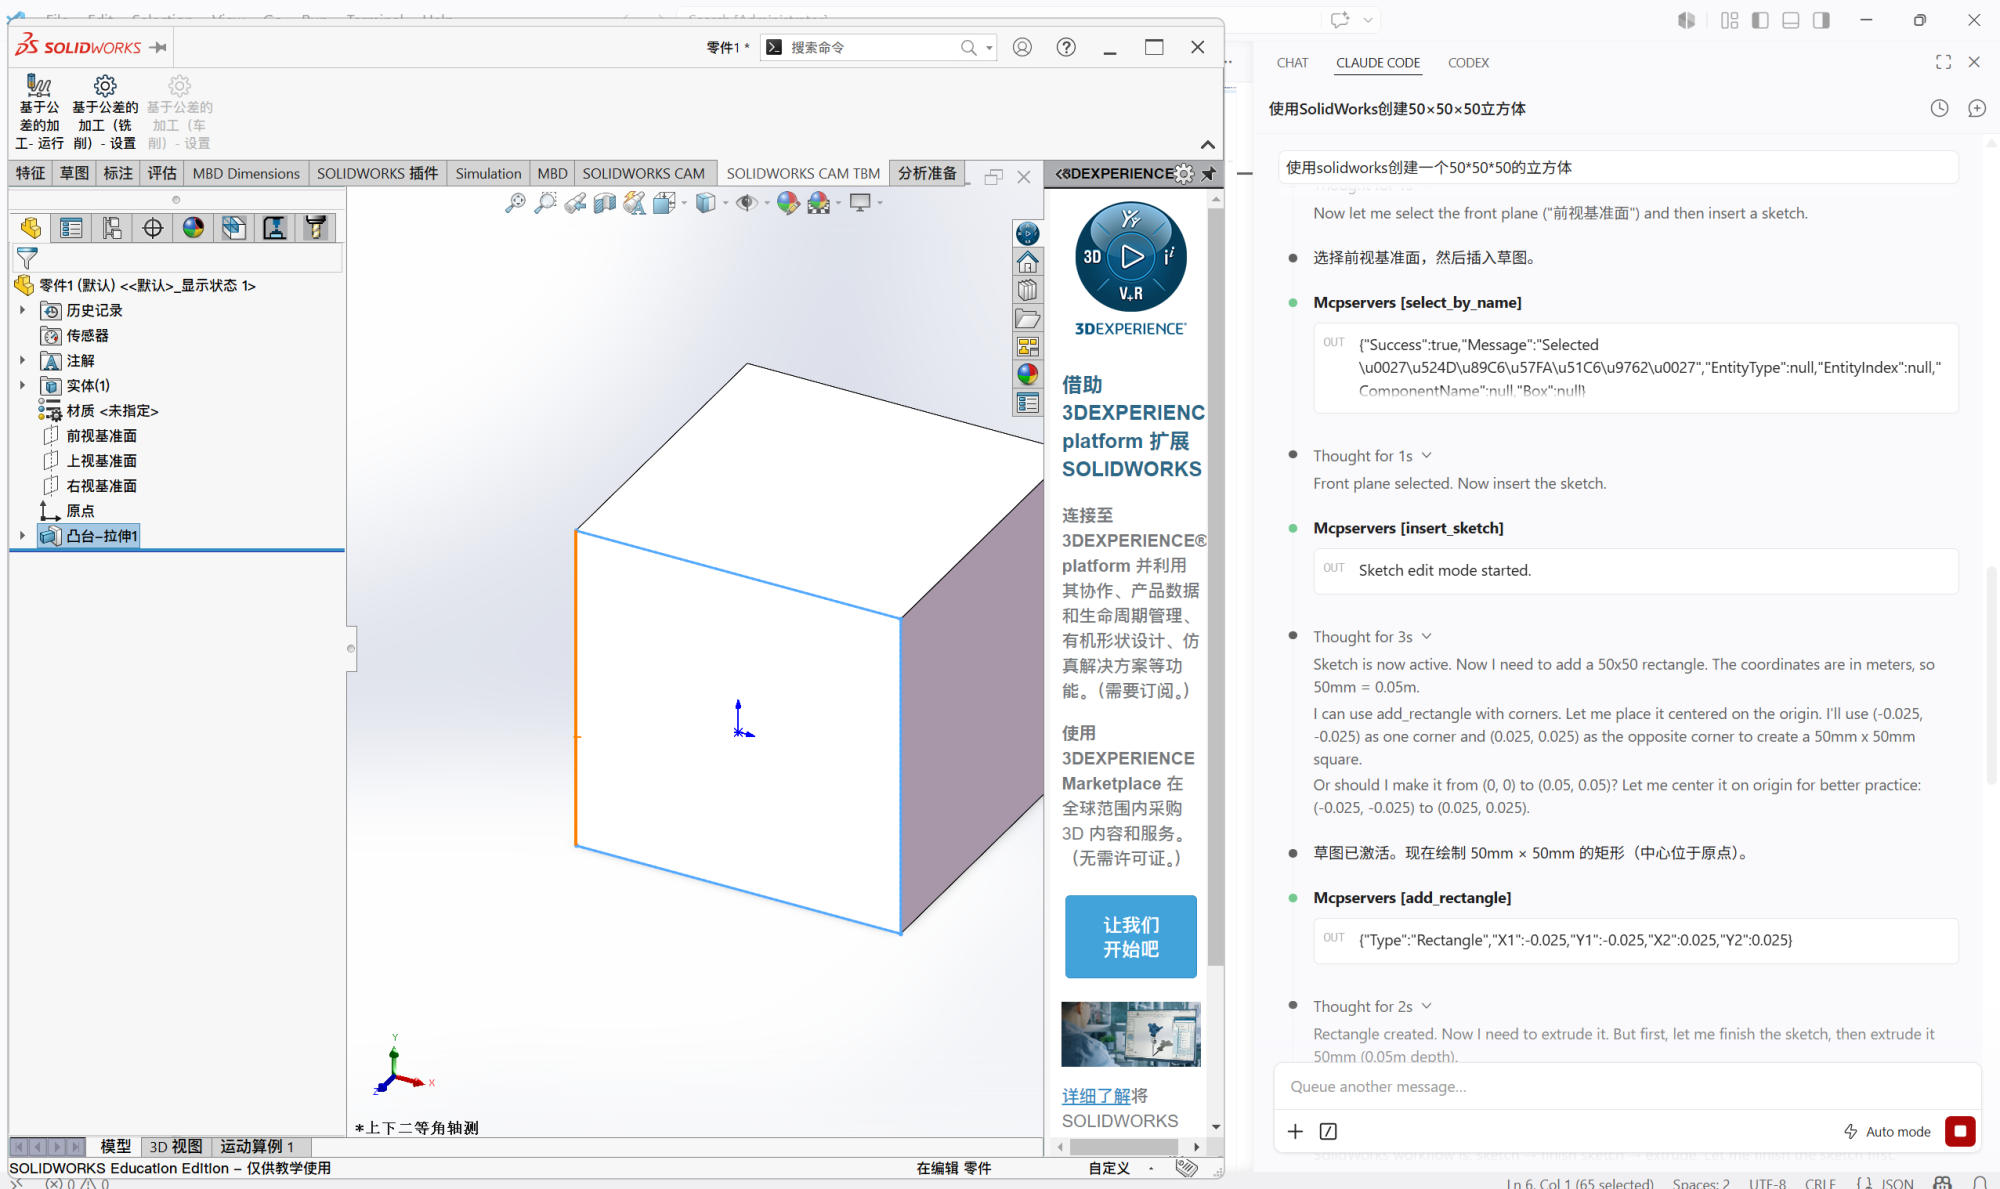The height and width of the screenshot is (1189, 2000).
Task: Switch to the 特征 ribbon tab
Action: 30,174
